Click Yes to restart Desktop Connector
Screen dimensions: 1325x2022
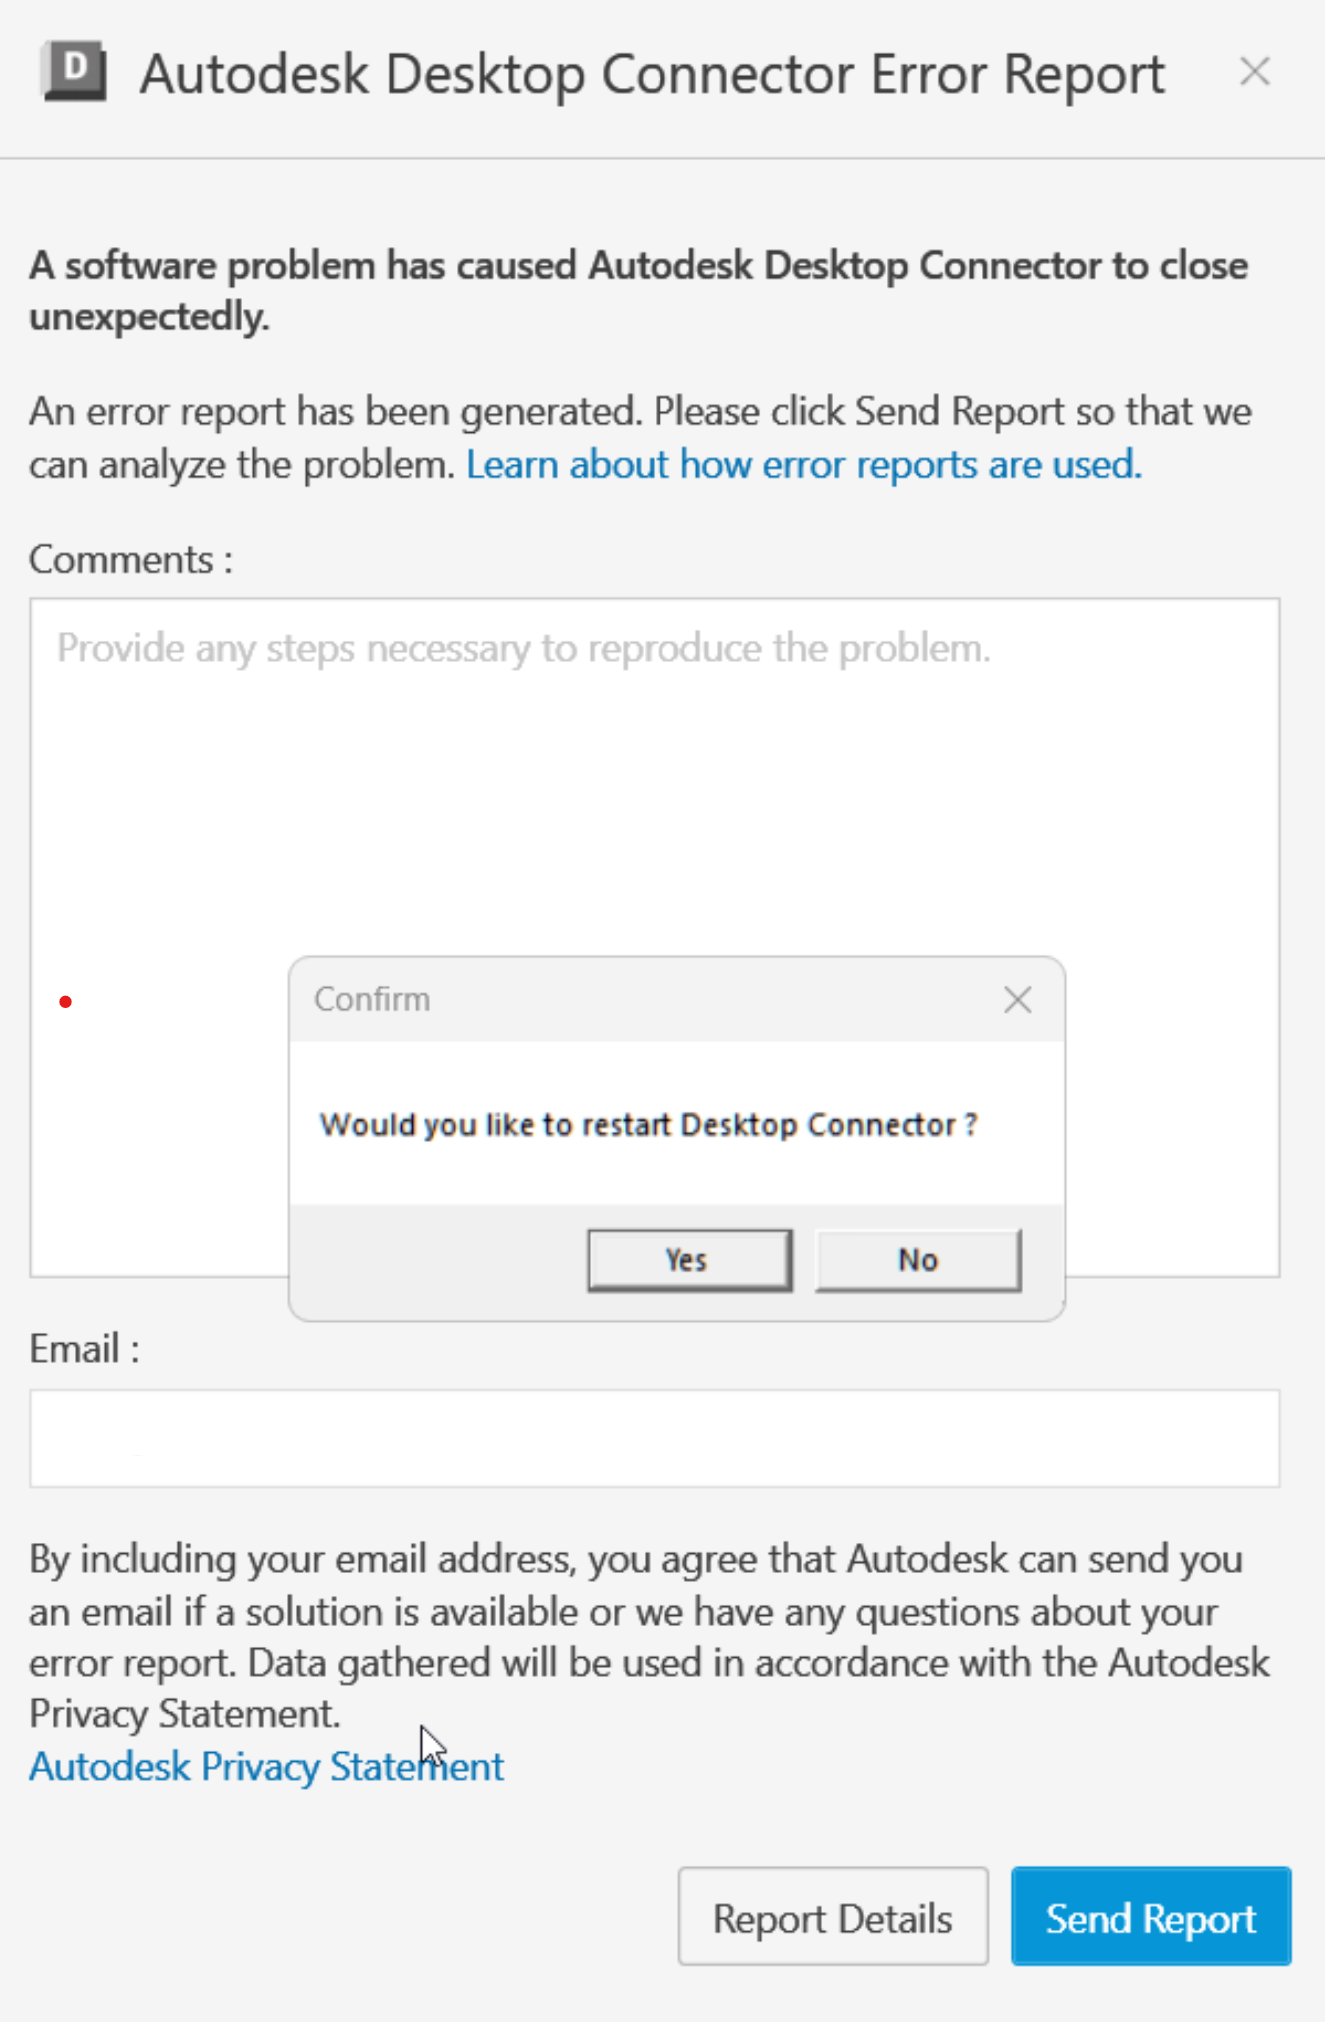point(689,1259)
